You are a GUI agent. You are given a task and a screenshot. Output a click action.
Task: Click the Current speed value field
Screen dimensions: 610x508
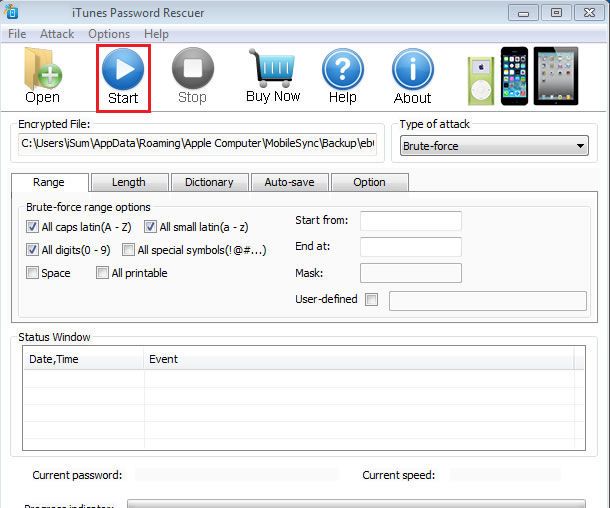click(x=505, y=475)
